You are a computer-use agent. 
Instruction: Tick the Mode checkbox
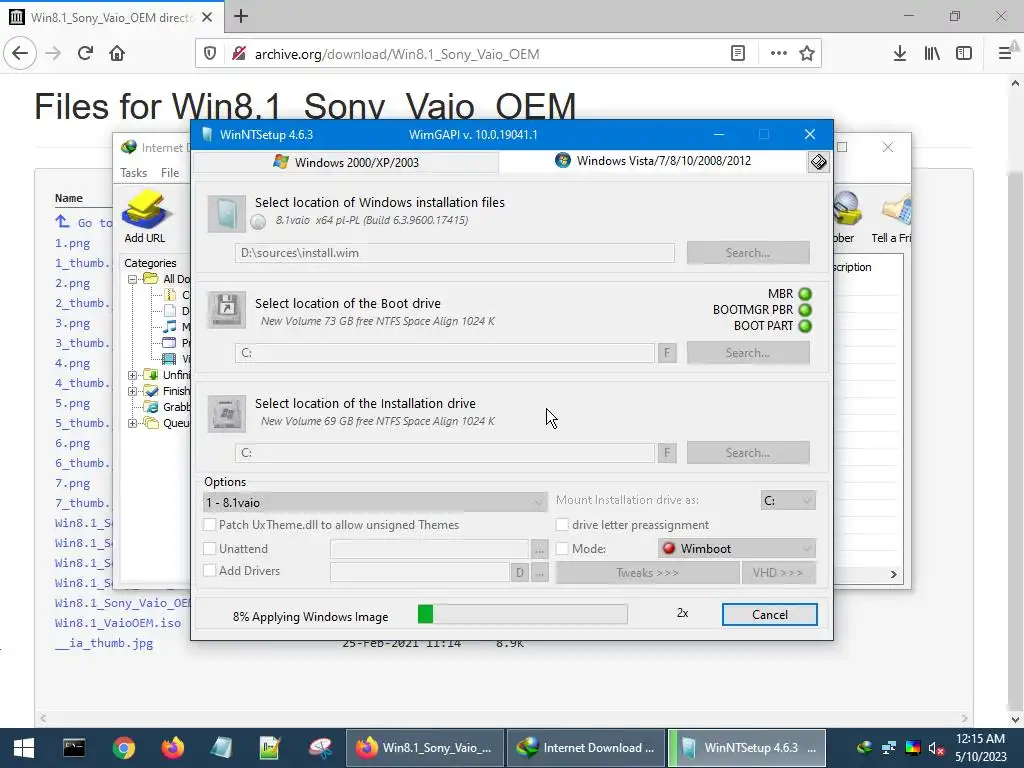562,549
